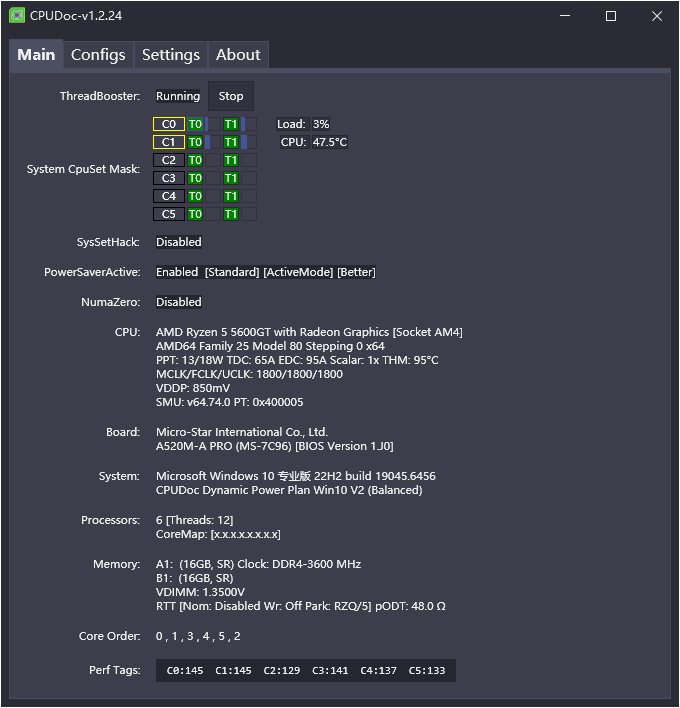This screenshot has width=680, height=708.
Task: Toggle thread T0 of core C2
Action: pos(195,160)
